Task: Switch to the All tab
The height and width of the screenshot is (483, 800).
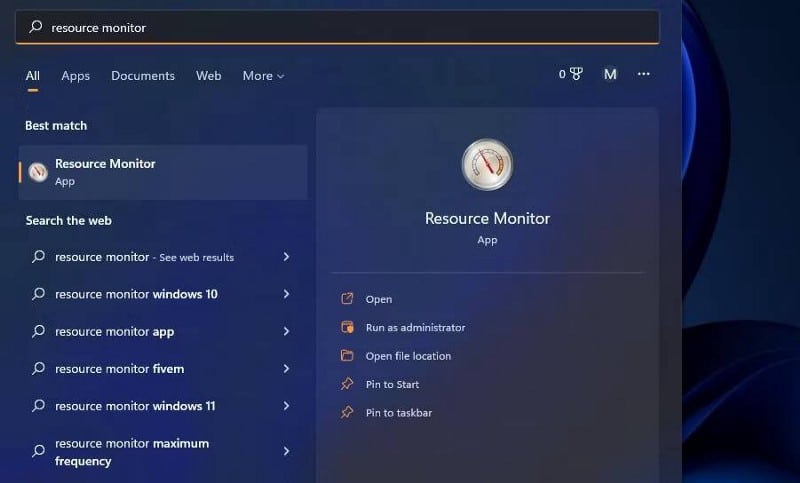Action: [x=33, y=75]
